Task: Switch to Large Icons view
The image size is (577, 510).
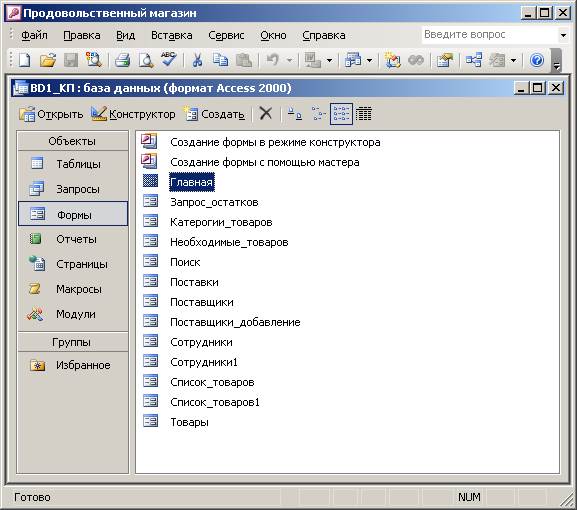Action: click(294, 114)
